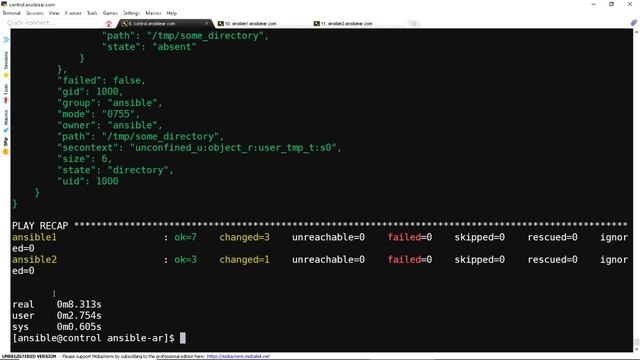Click the '"state": "directory"' output line
This screenshot has width=640, height=360.
(116, 170)
